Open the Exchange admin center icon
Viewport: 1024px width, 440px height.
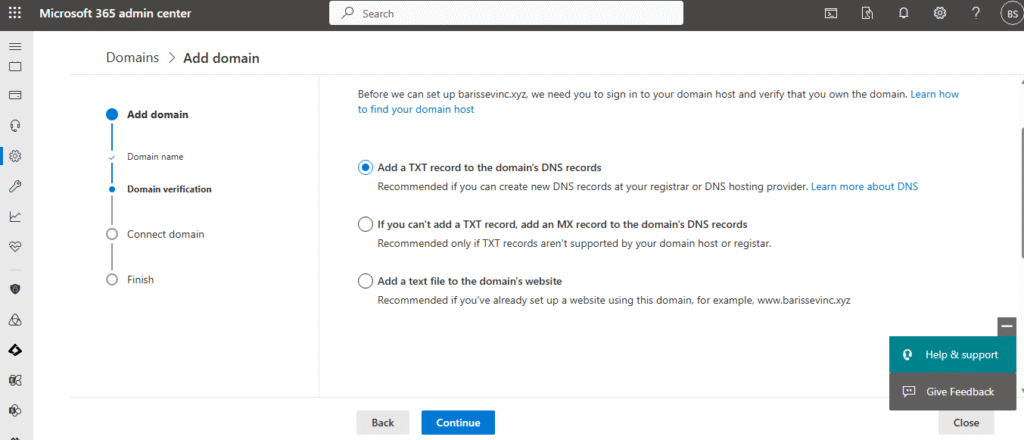15,380
